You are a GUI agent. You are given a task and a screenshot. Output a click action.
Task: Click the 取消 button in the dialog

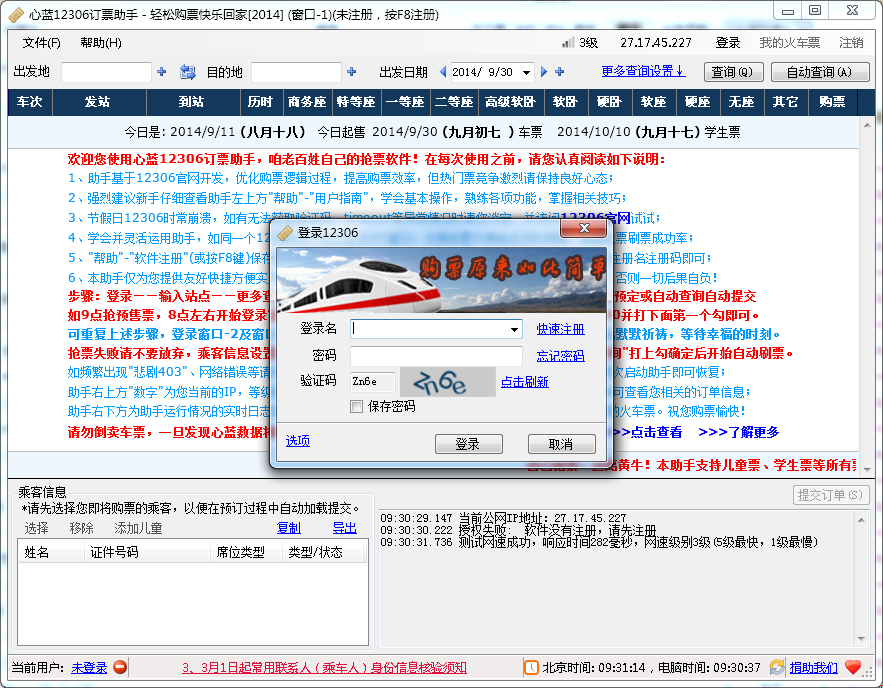[x=561, y=444]
